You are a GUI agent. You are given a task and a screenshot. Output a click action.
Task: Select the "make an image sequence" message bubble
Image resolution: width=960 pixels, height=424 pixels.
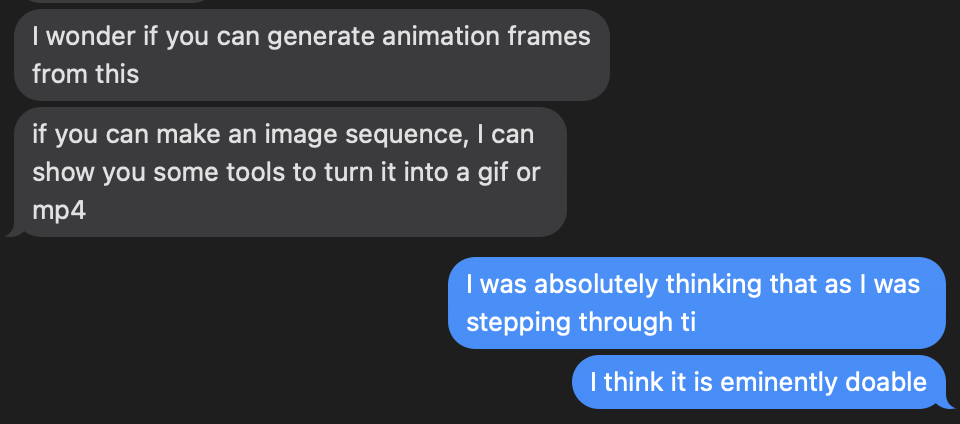tap(290, 172)
